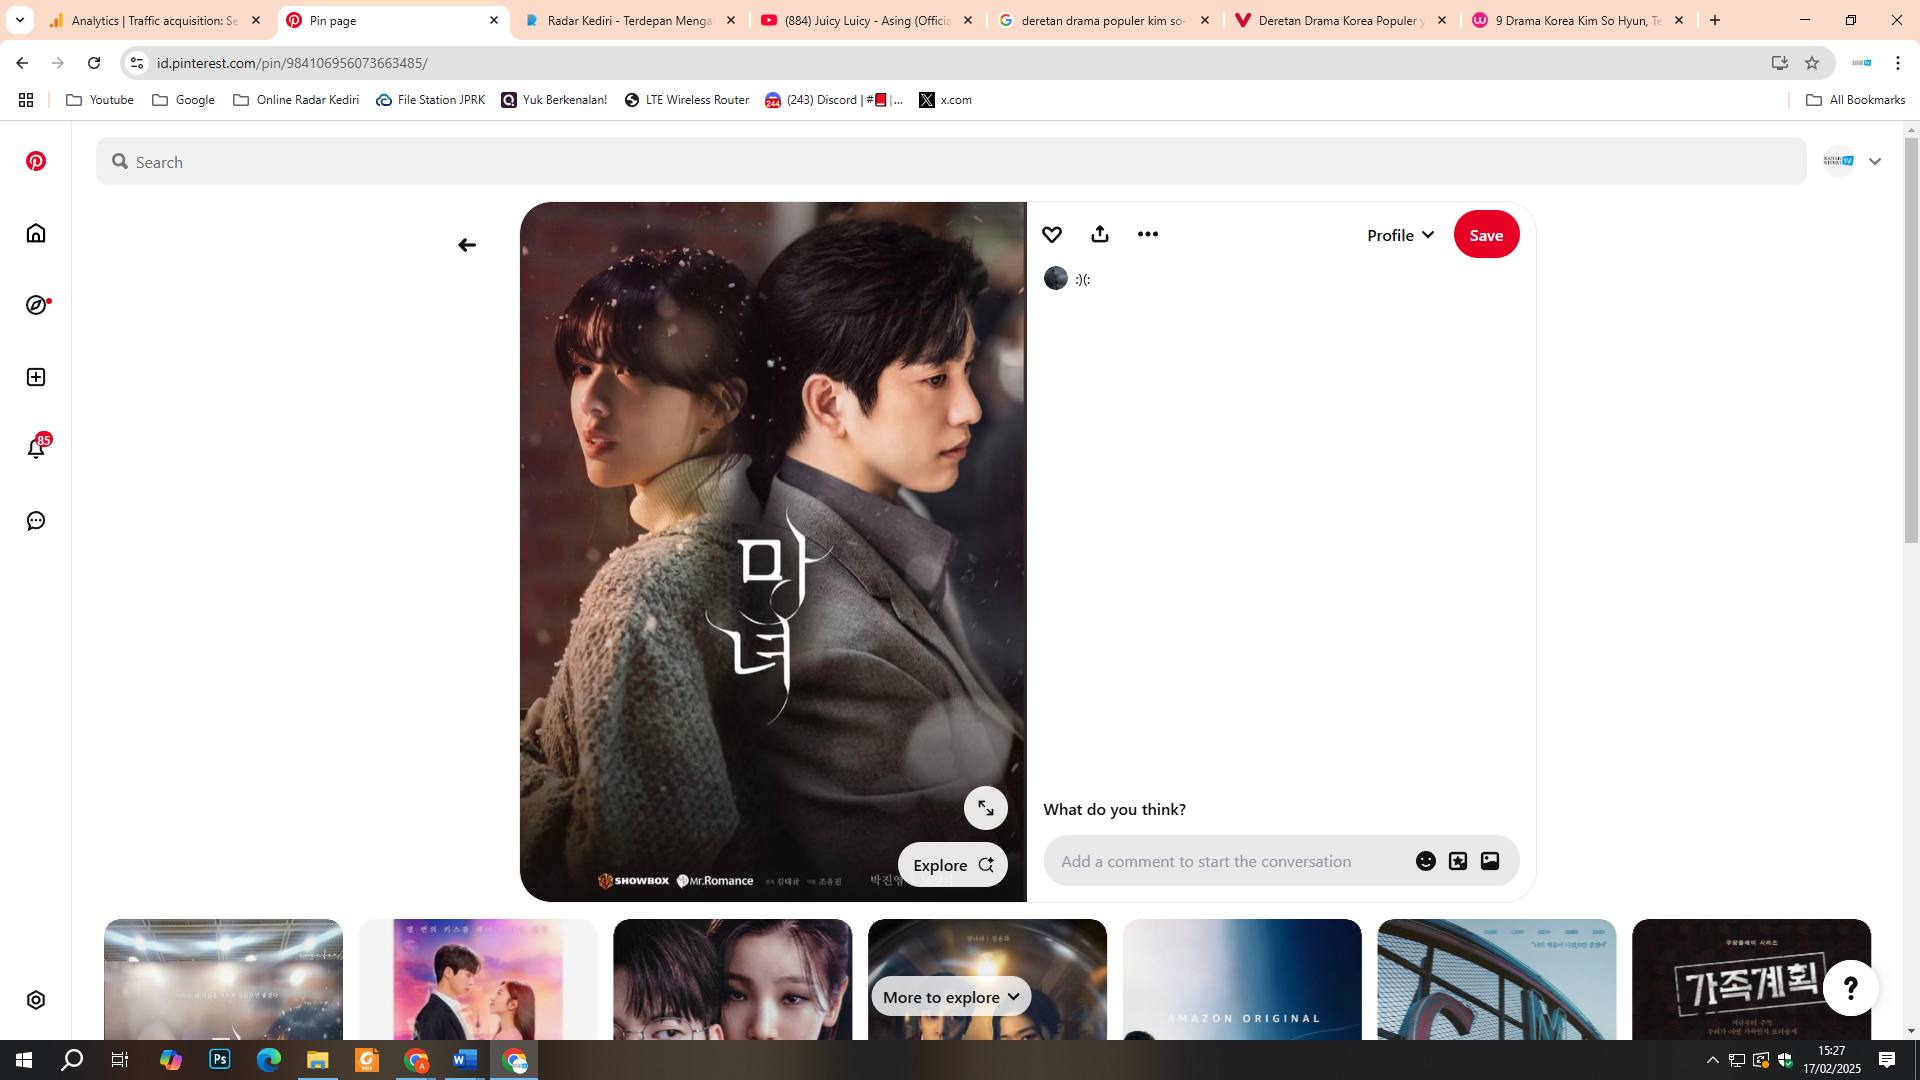Switch to Juicy Luicy YouTube tab
This screenshot has width=1920, height=1080.
(868, 20)
